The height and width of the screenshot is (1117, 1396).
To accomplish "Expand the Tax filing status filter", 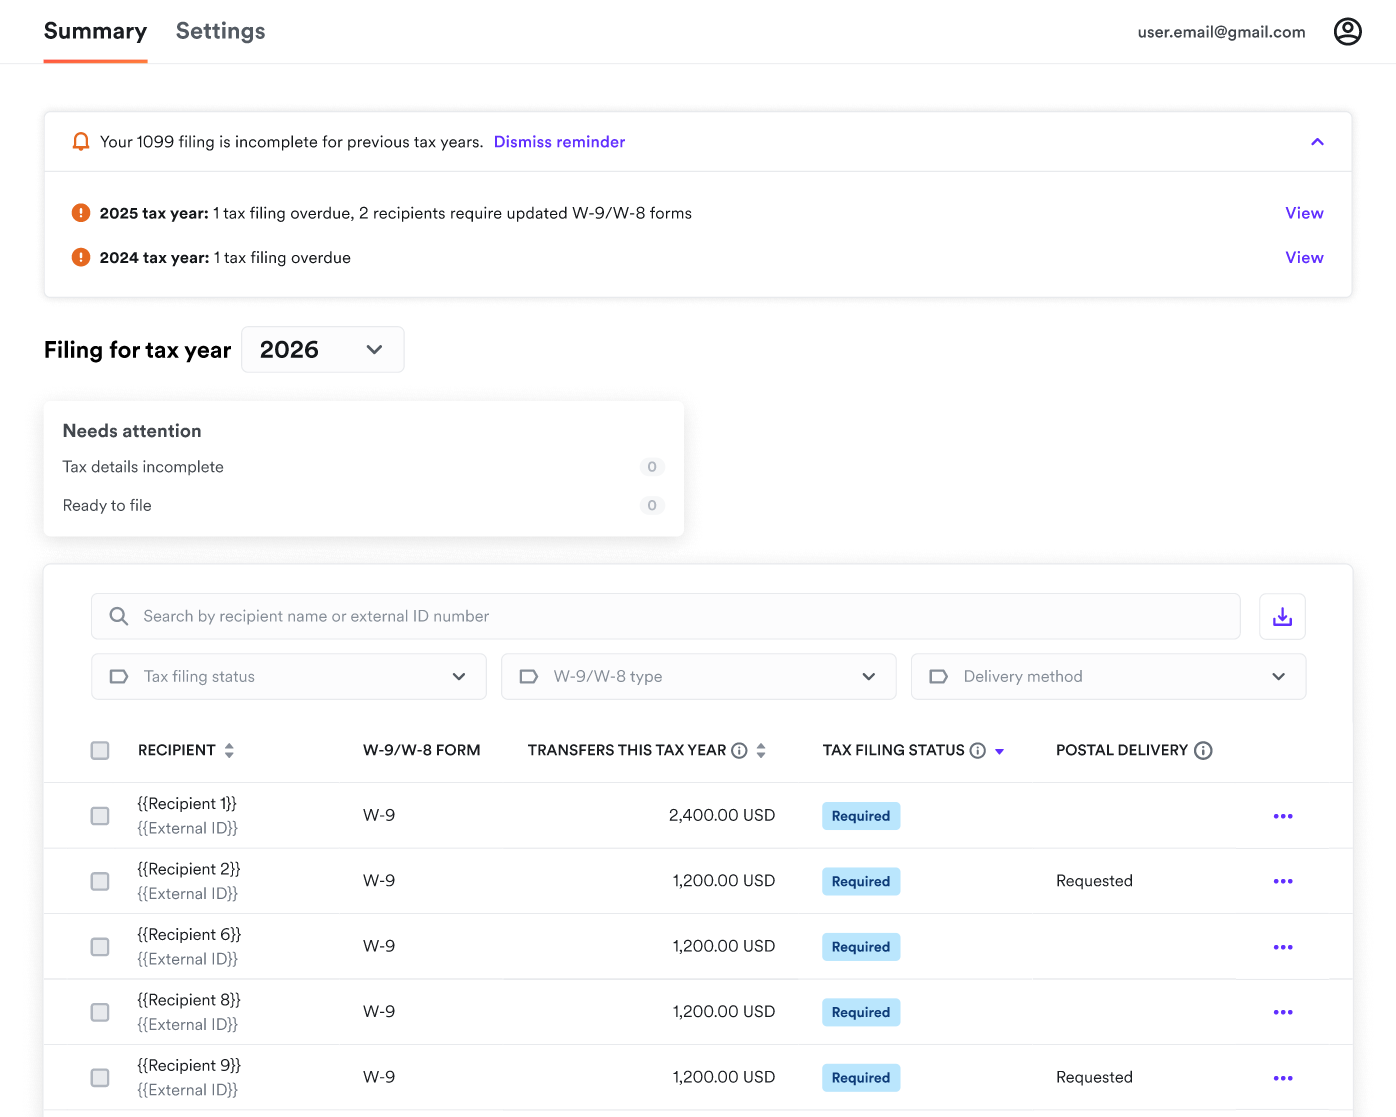I will coord(288,677).
